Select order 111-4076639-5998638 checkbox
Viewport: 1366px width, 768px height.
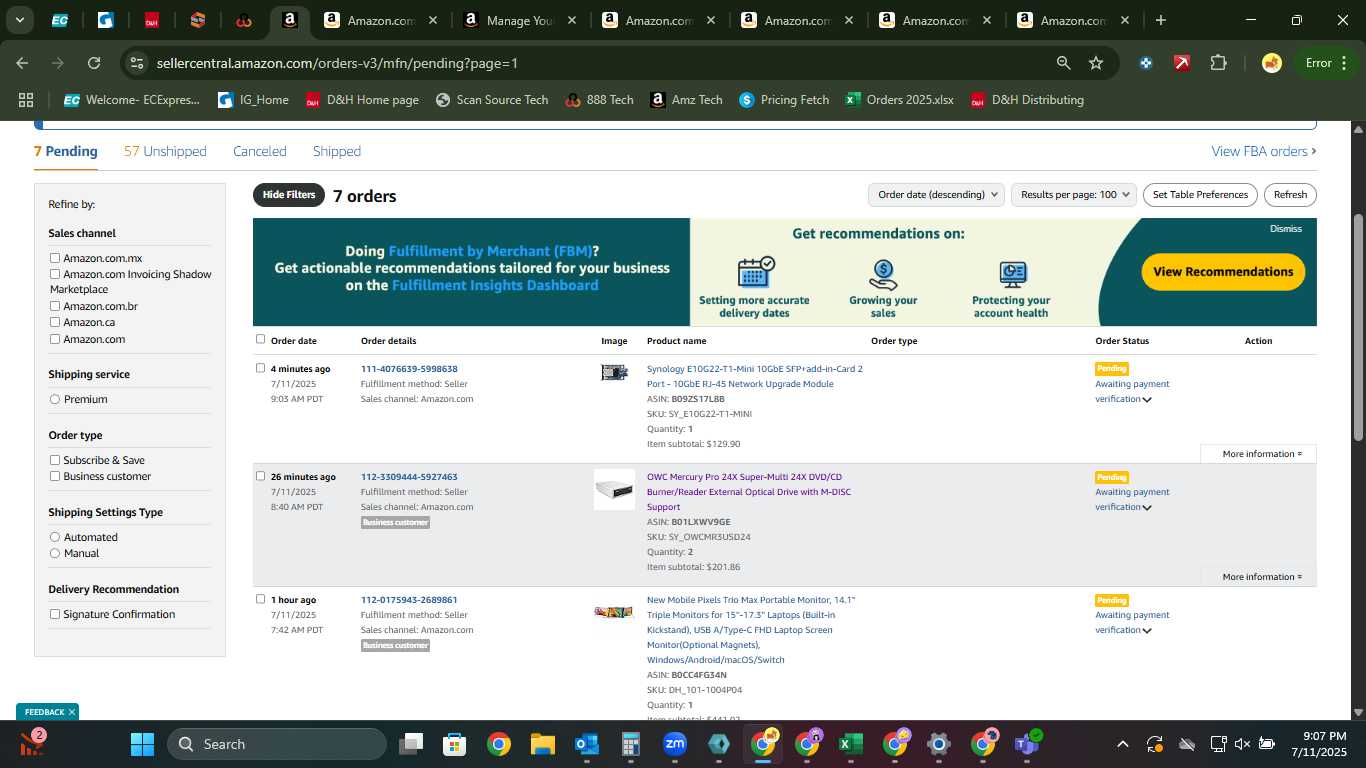click(261, 368)
